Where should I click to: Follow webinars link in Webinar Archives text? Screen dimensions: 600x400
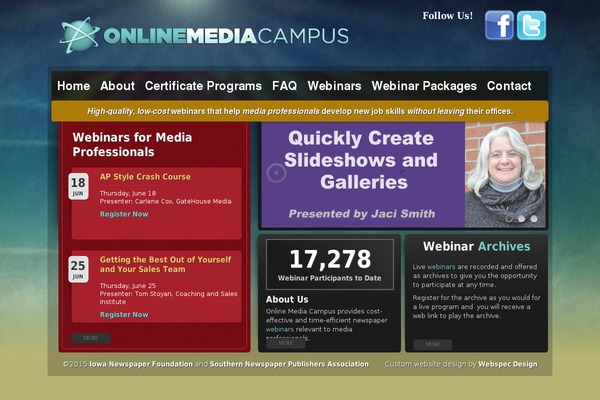pyautogui.click(x=441, y=266)
